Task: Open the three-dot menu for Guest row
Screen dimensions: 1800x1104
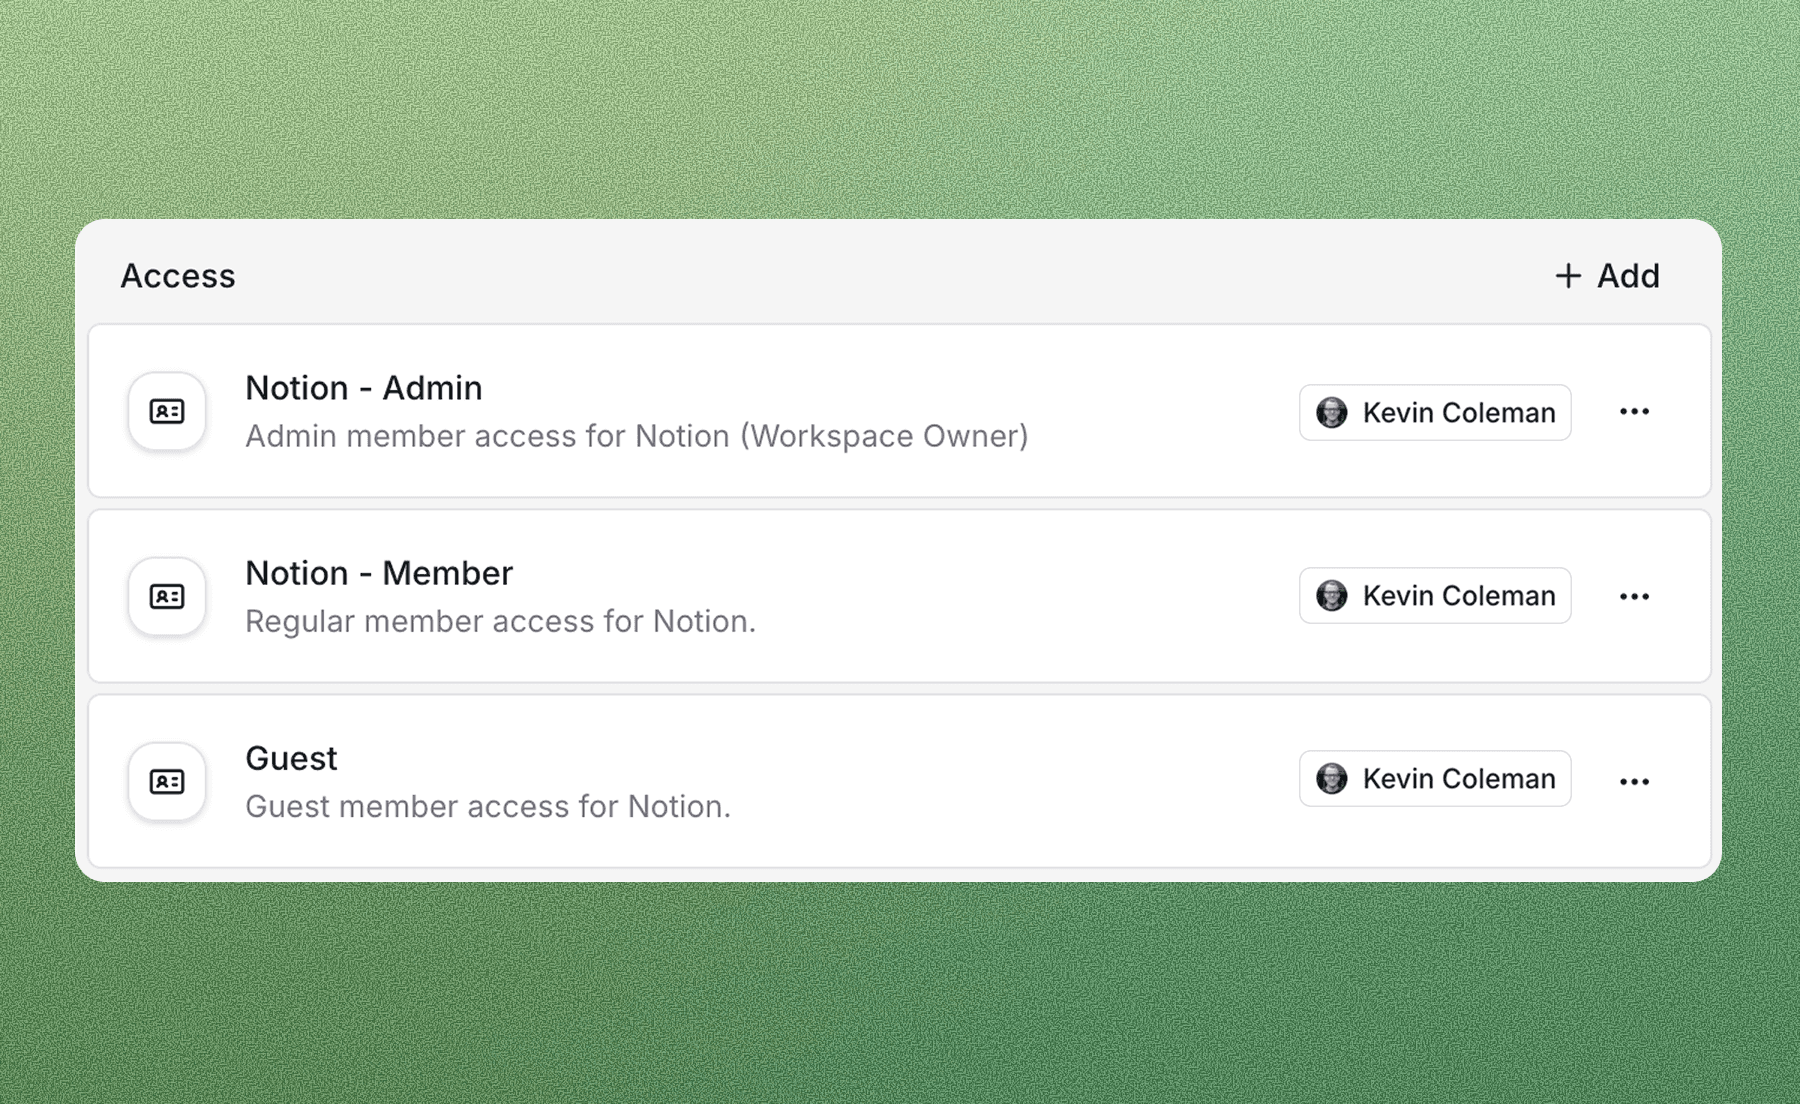Action: click(1634, 781)
